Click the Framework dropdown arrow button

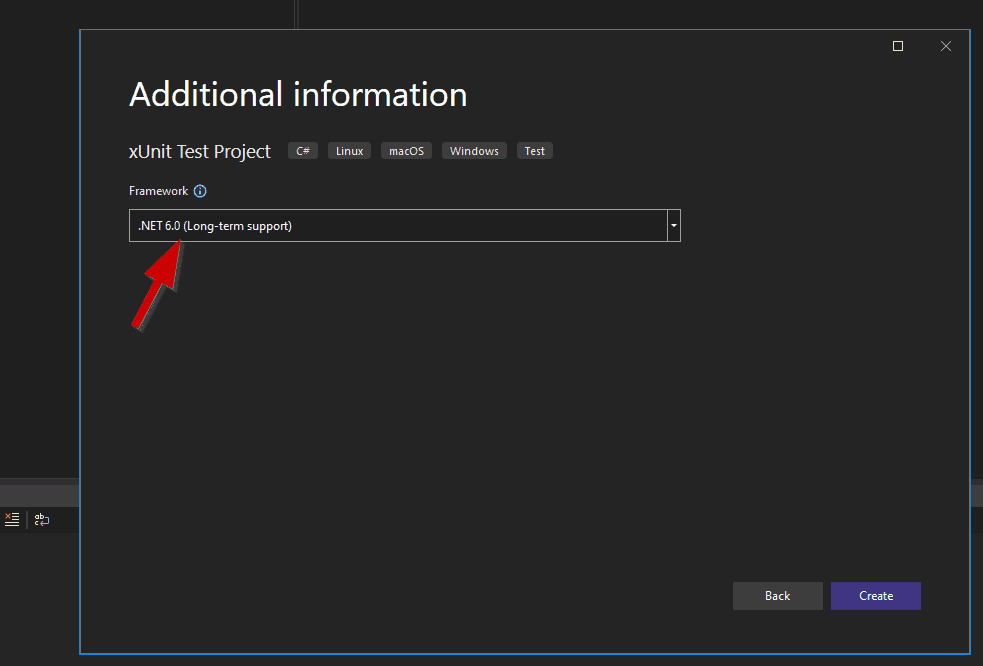(x=674, y=226)
